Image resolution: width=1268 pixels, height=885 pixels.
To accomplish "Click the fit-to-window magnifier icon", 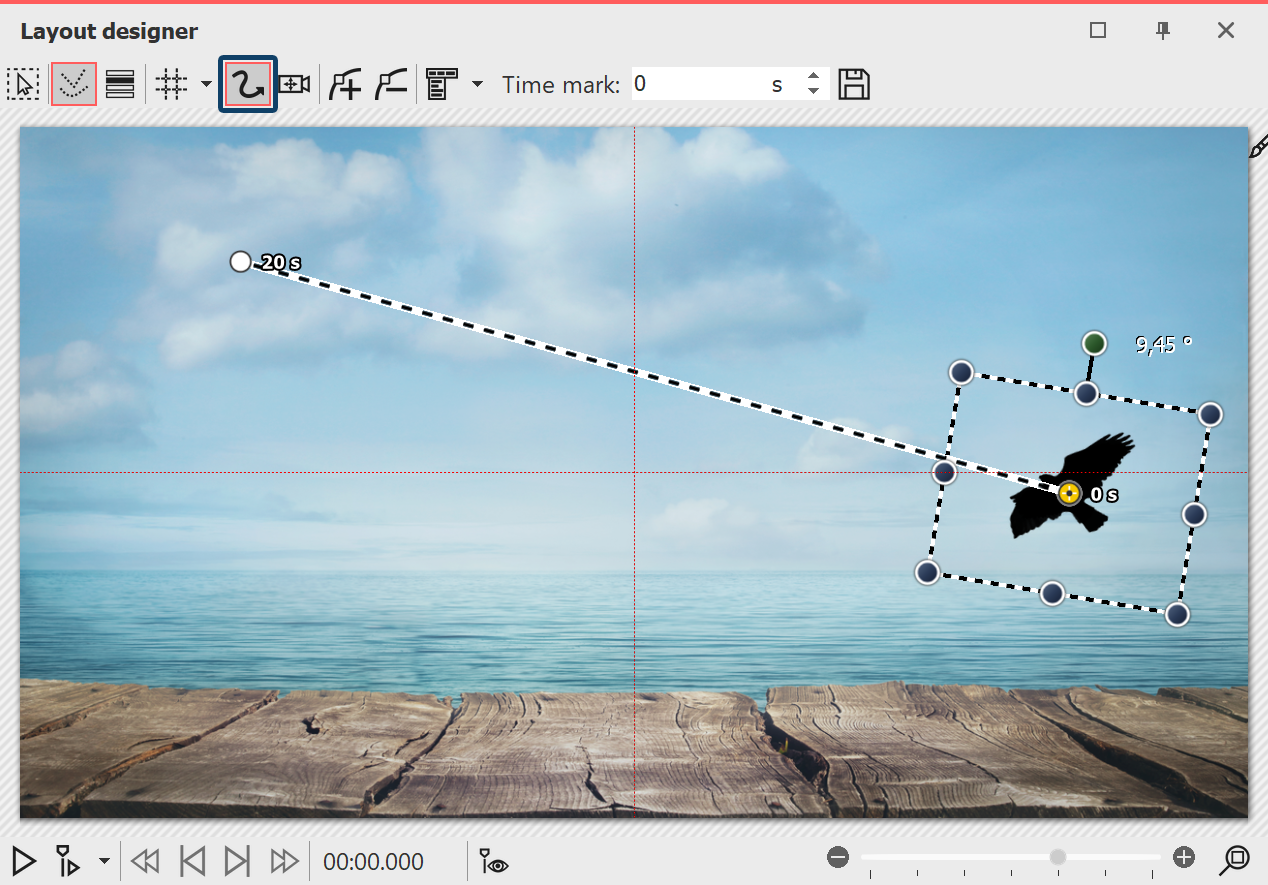I will [x=1236, y=859].
